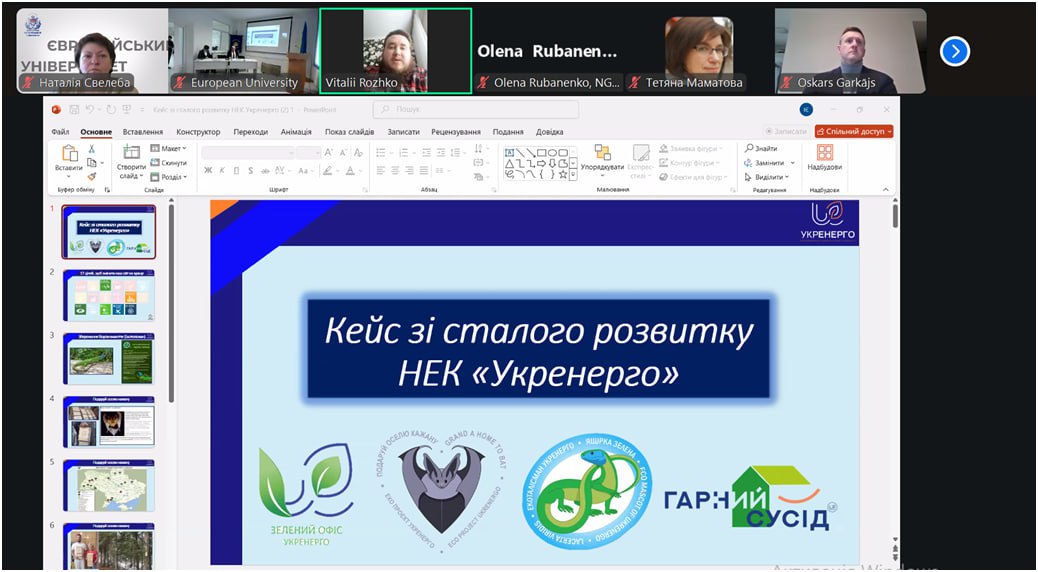
Task: Toggle italic (К) formatting
Action: (x=222, y=171)
